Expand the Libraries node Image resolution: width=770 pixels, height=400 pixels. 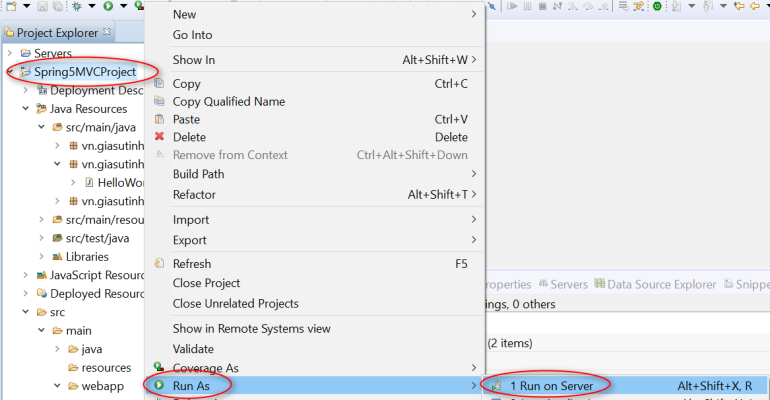click(x=41, y=256)
